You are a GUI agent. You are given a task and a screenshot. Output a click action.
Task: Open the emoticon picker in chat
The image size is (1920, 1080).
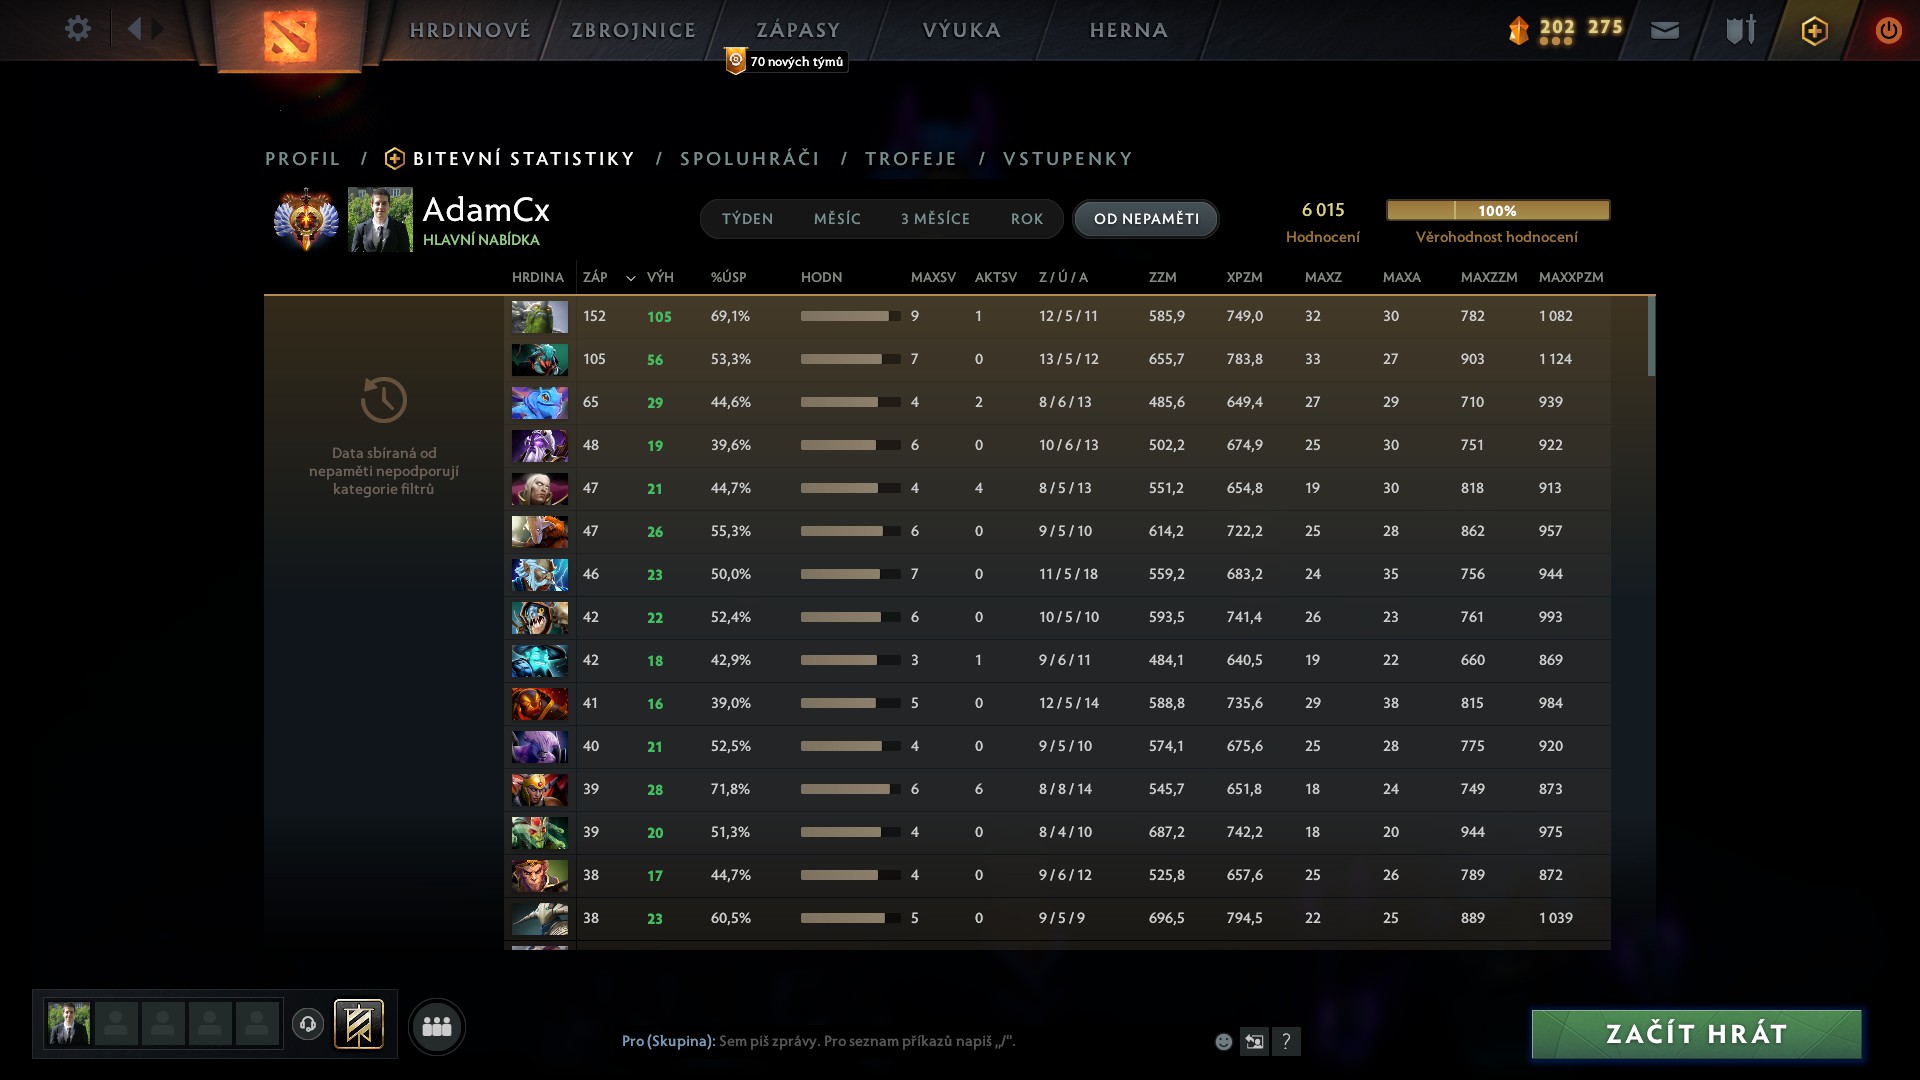click(x=1223, y=1042)
